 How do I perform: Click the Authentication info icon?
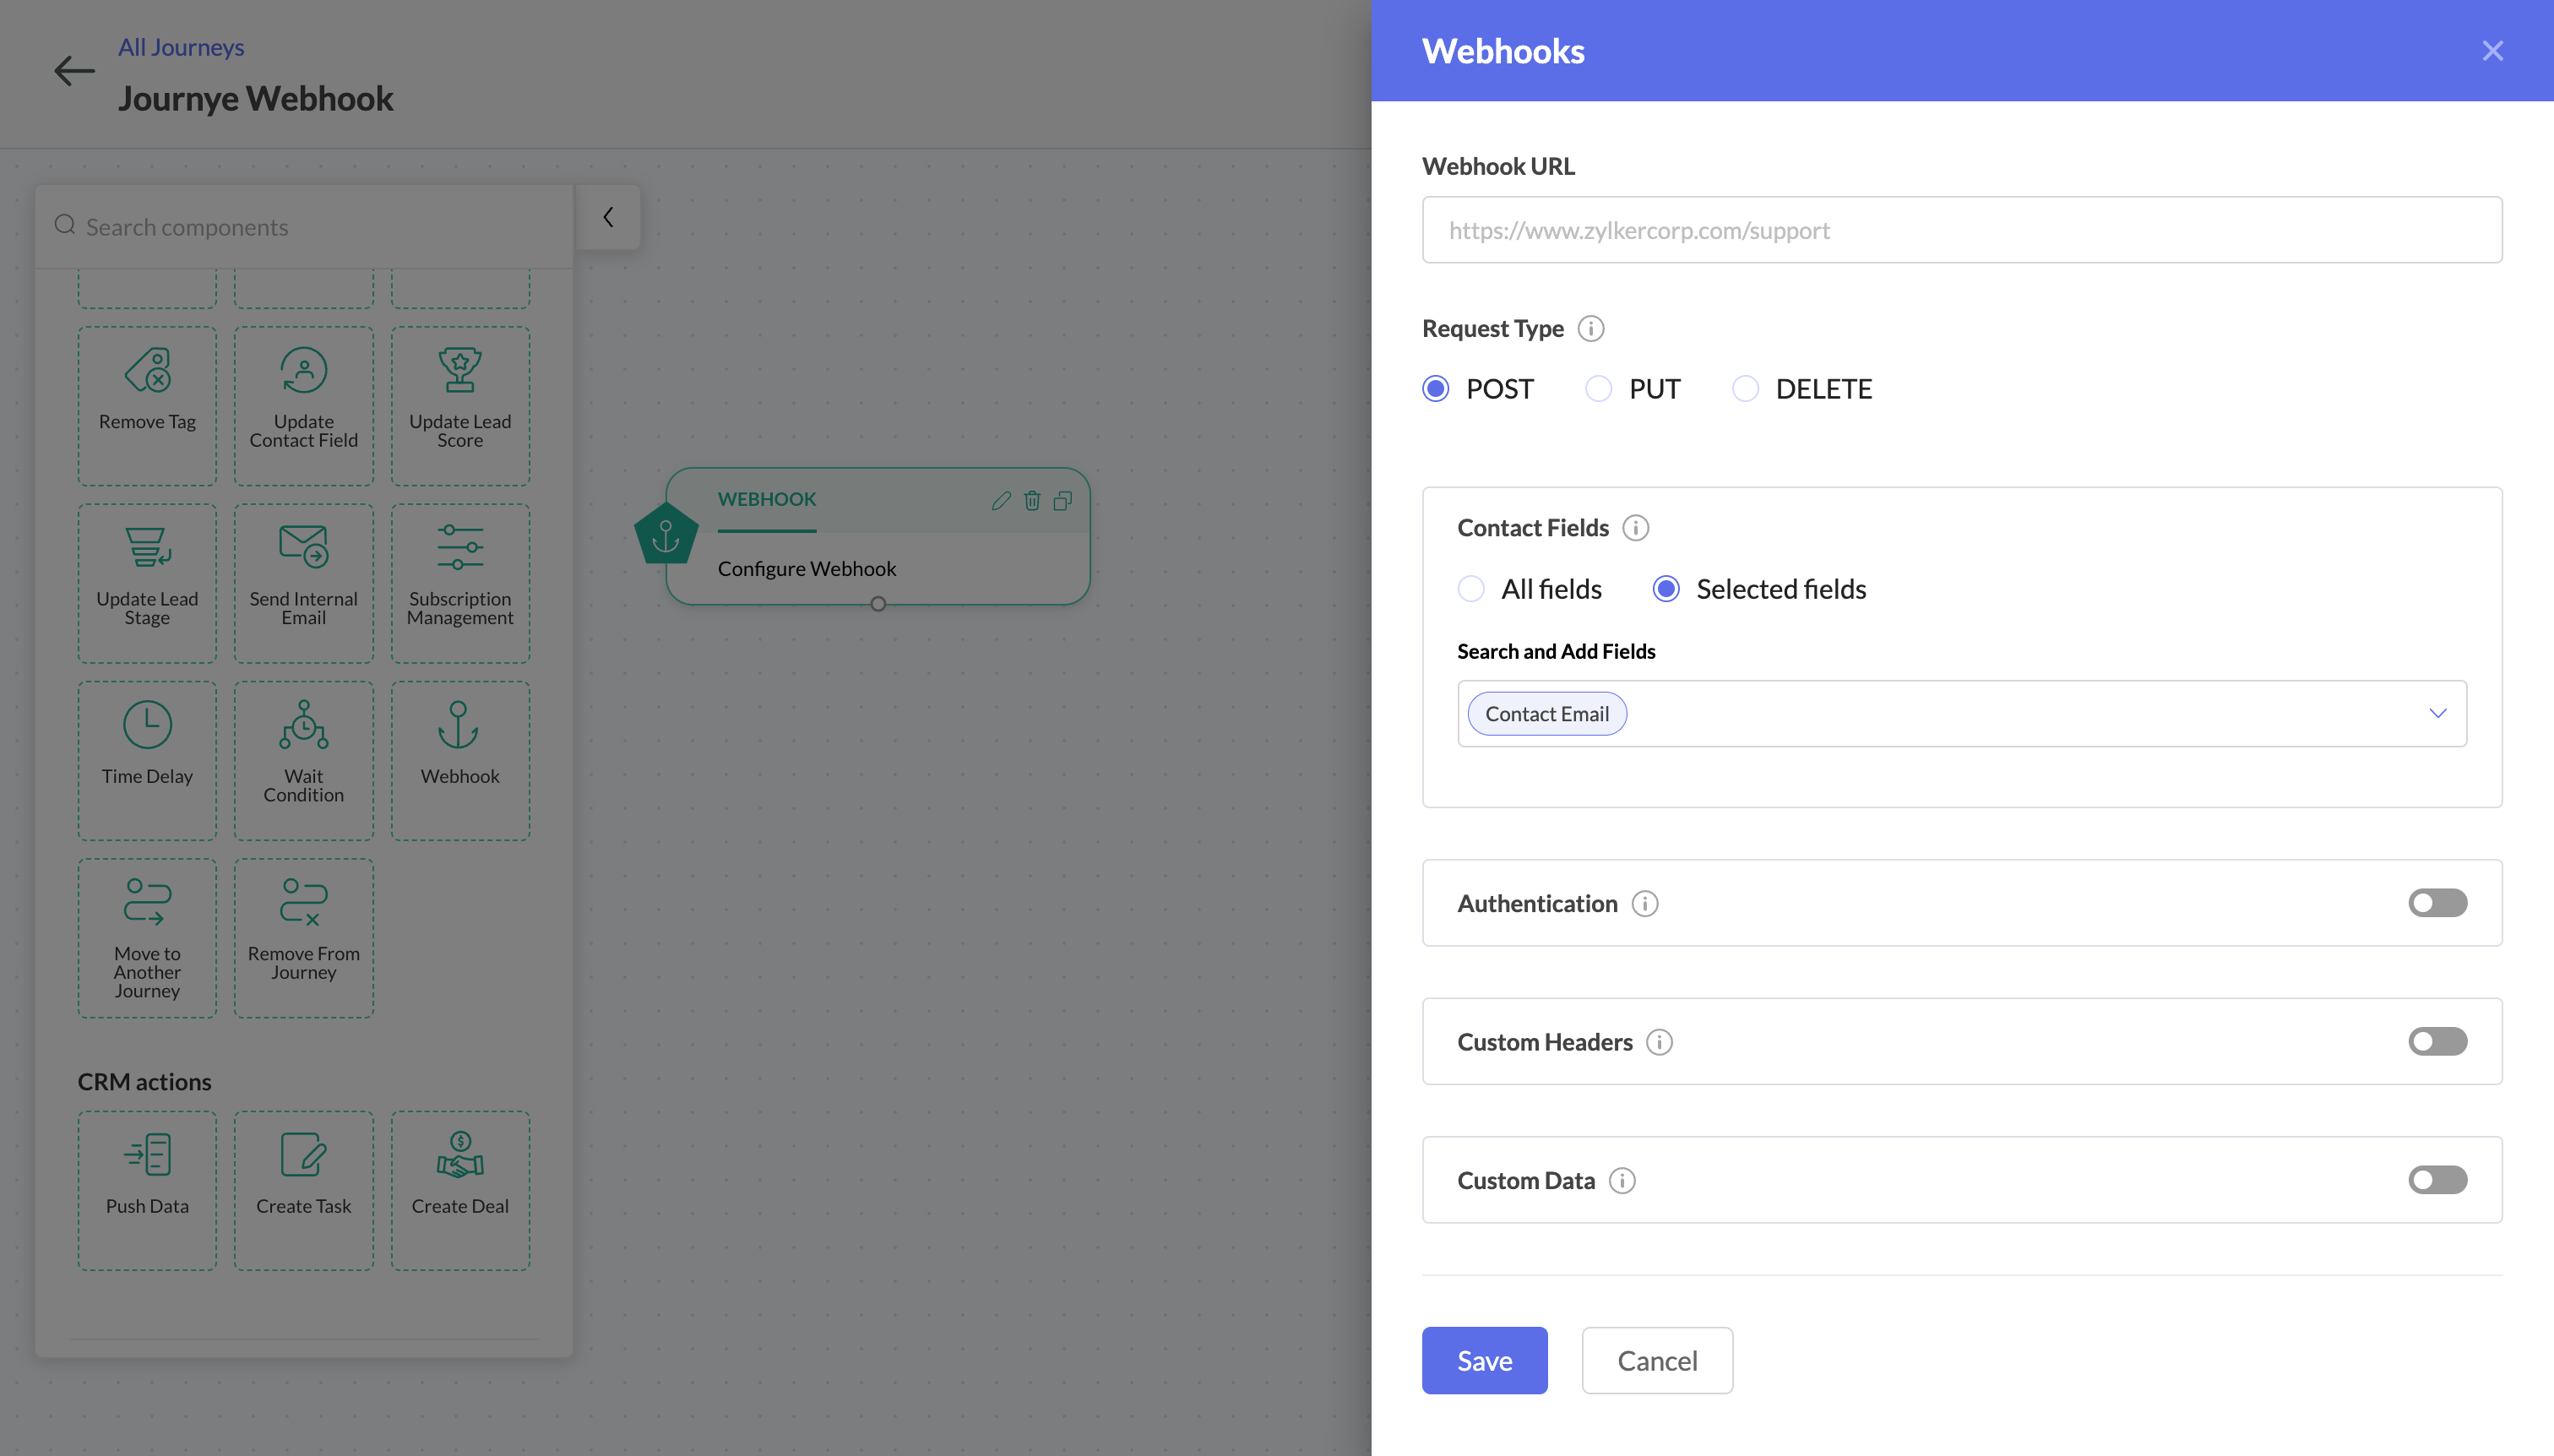[x=1644, y=903]
